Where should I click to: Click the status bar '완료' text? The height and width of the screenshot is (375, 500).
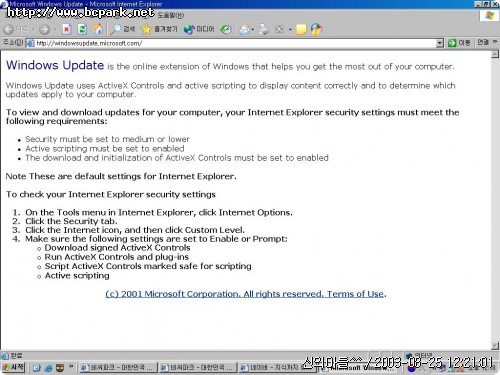coord(17,355)
